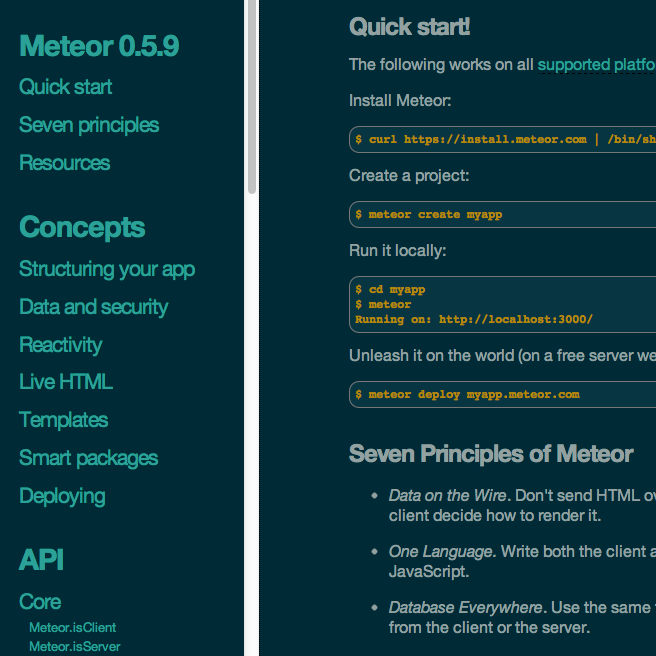The image size is (656, 656).
Task: Follow the supported platforms link
Action: tap(597, 65)
